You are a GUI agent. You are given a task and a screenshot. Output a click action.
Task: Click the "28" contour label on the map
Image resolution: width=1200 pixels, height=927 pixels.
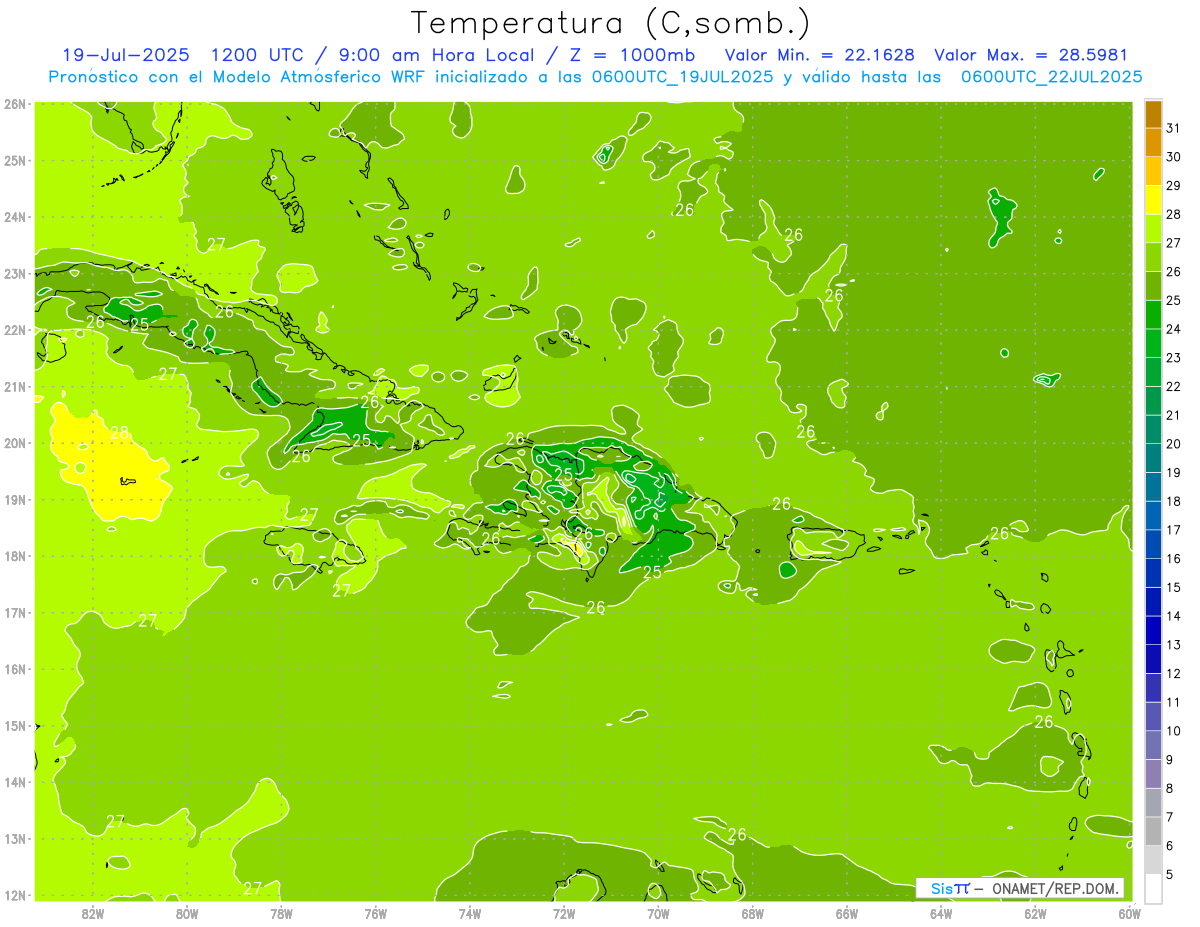(x=120, y=433)
